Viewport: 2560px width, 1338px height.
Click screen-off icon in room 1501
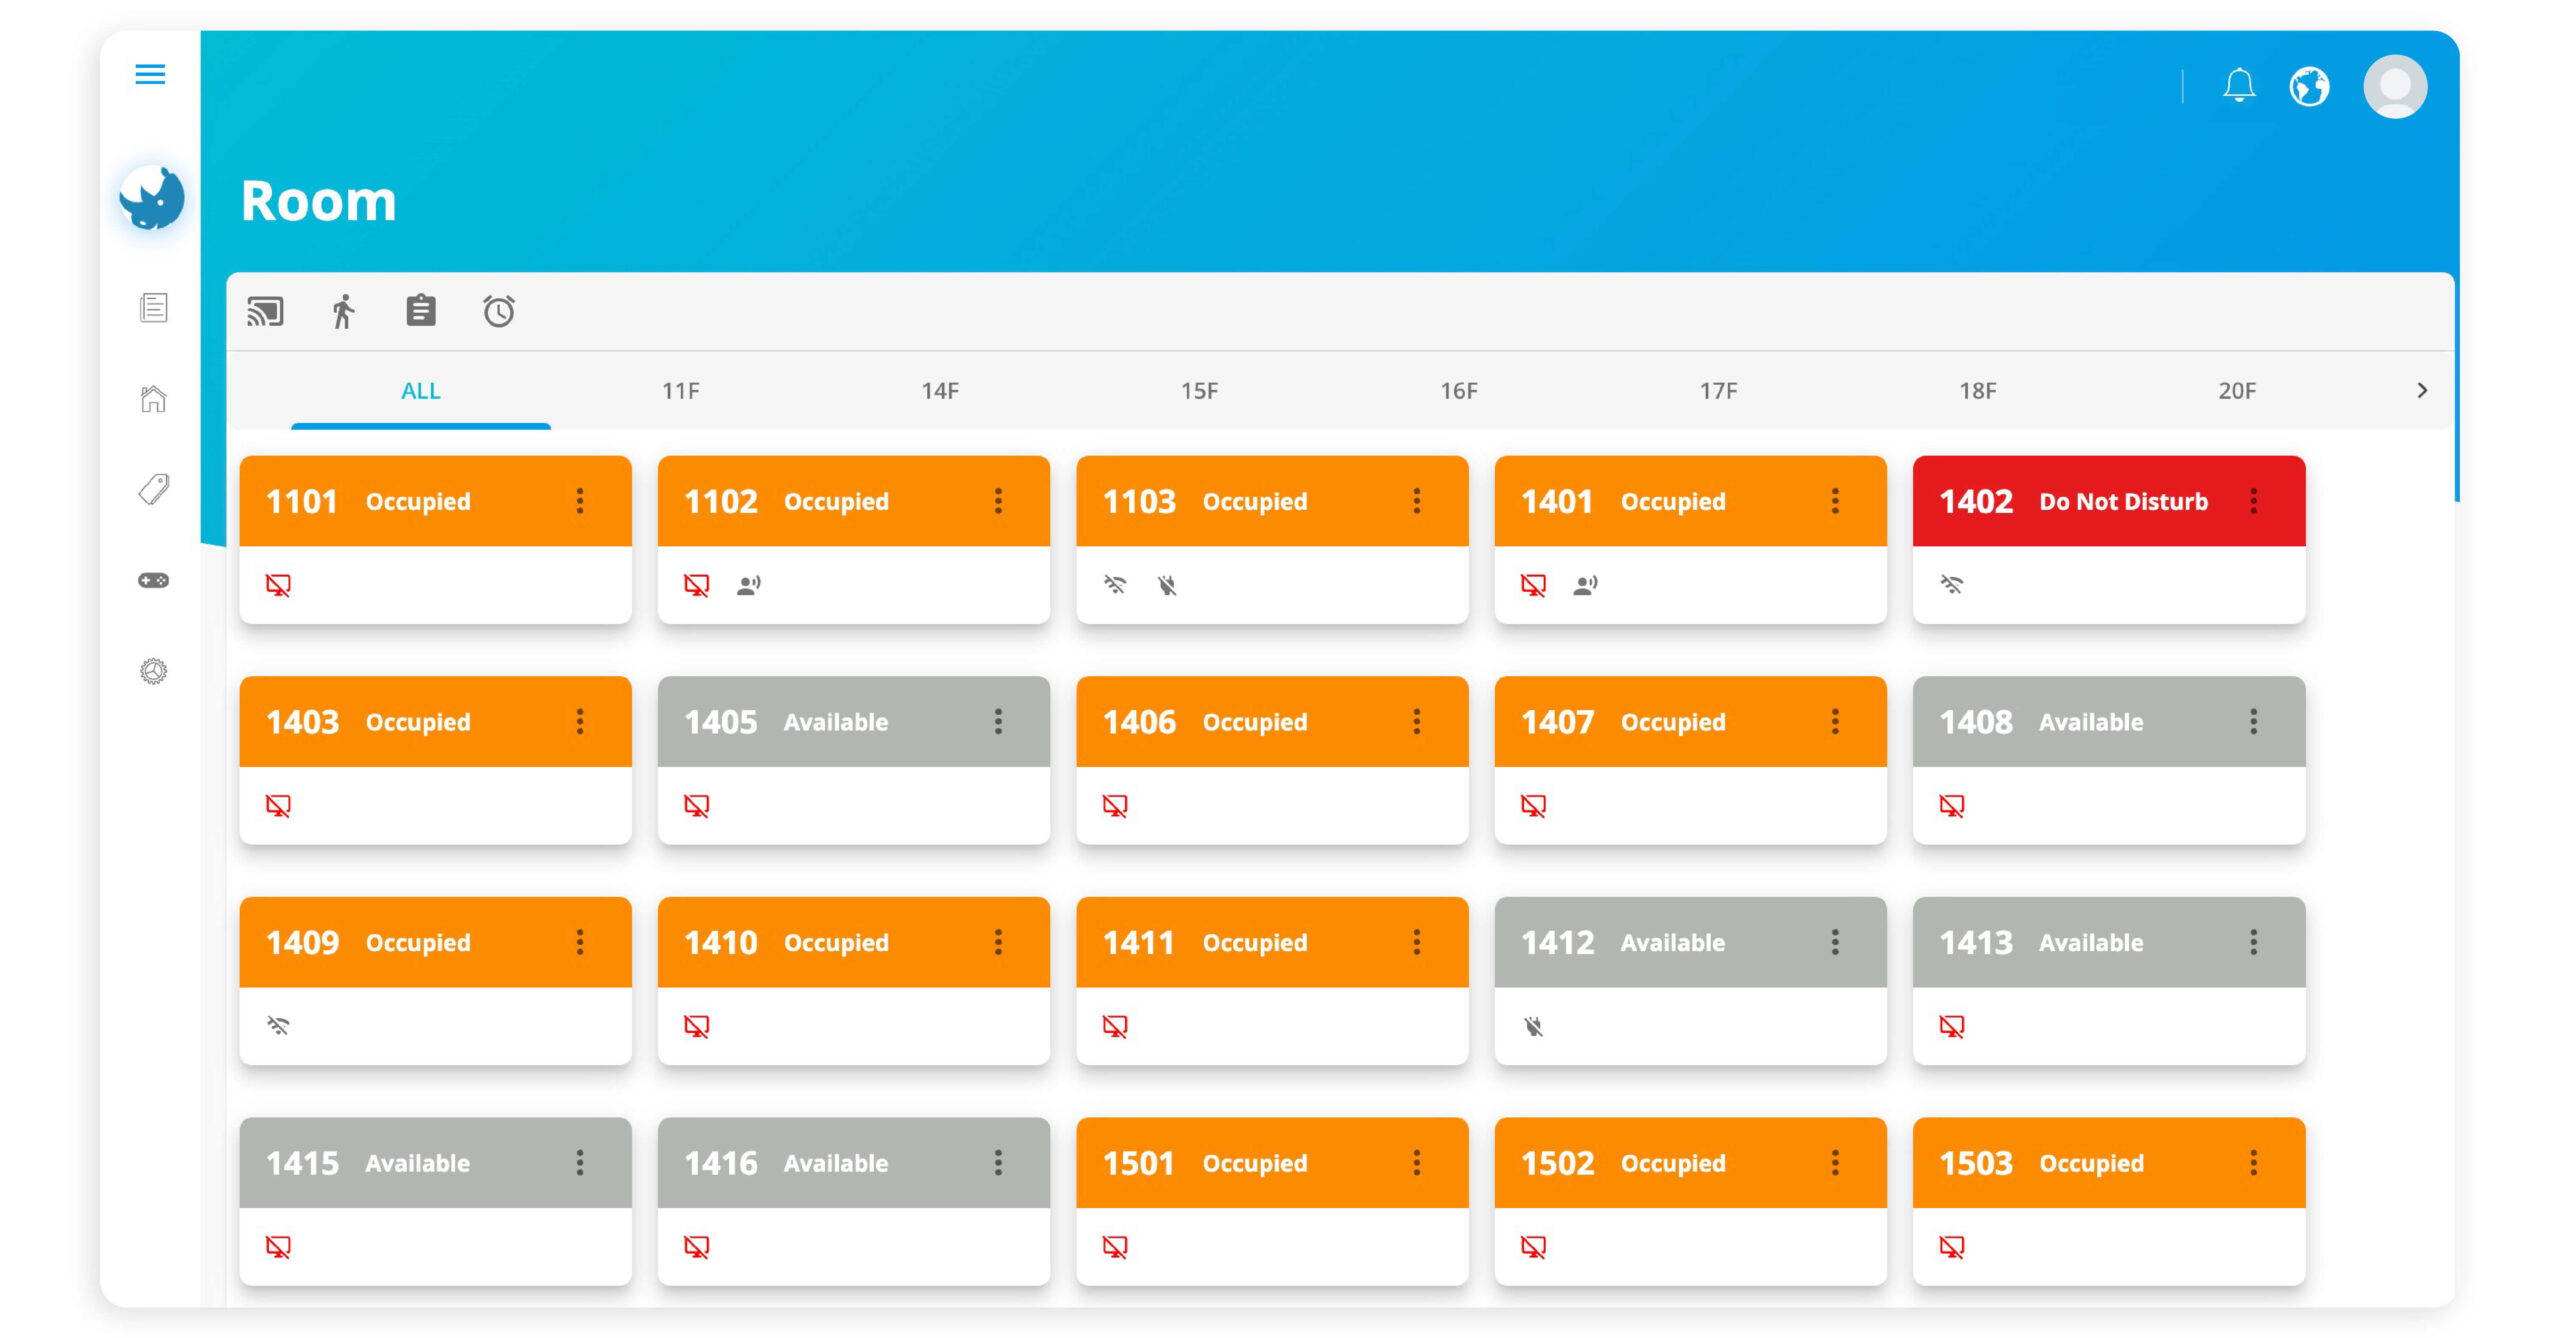click(1115, 1247)
